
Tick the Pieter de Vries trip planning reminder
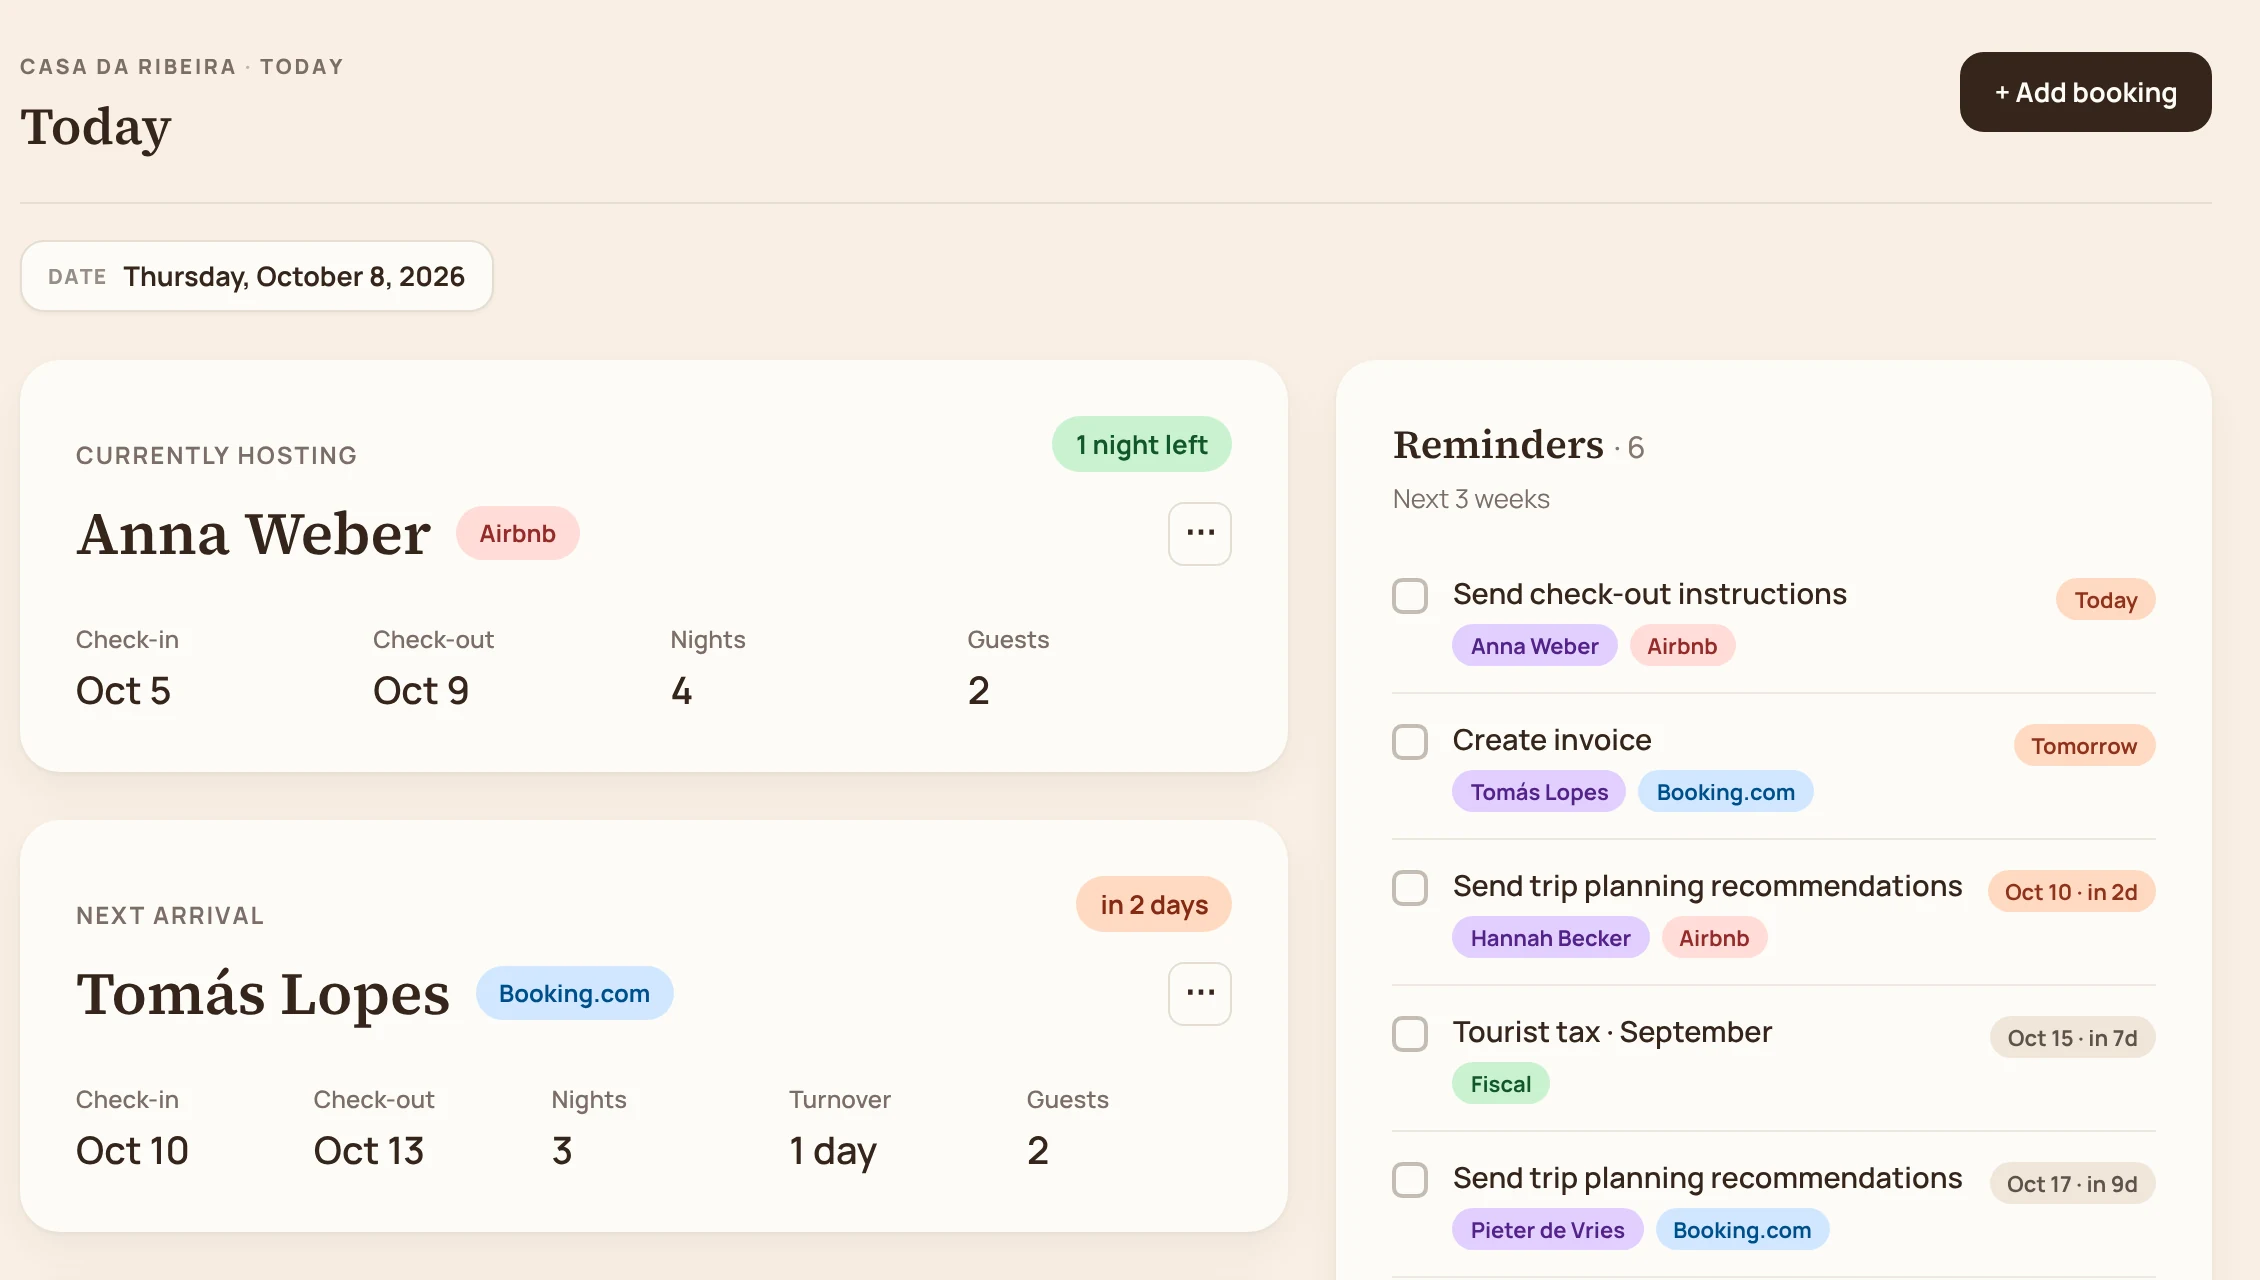coord(1410,1179)
